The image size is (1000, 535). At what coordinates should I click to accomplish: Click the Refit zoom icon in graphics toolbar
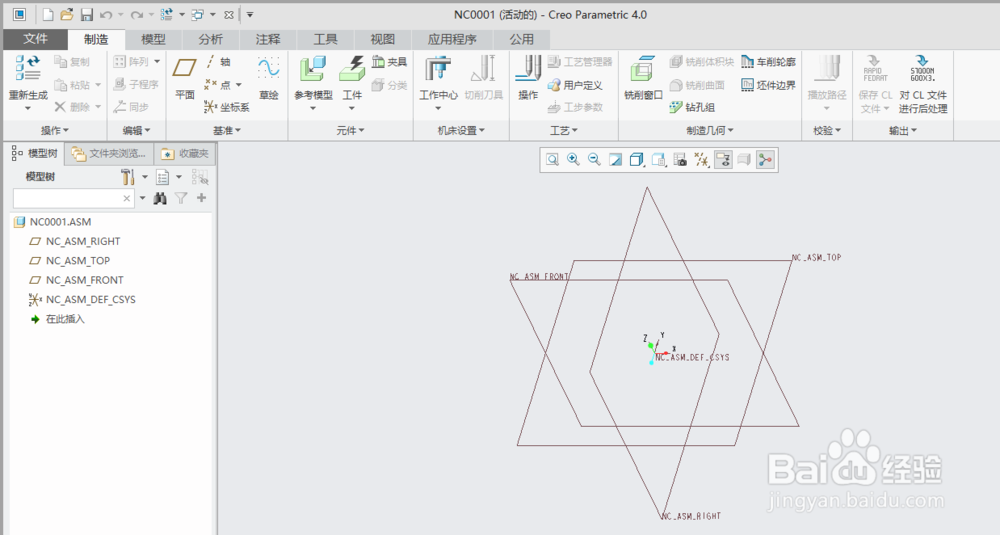click(x=552, y=159)
